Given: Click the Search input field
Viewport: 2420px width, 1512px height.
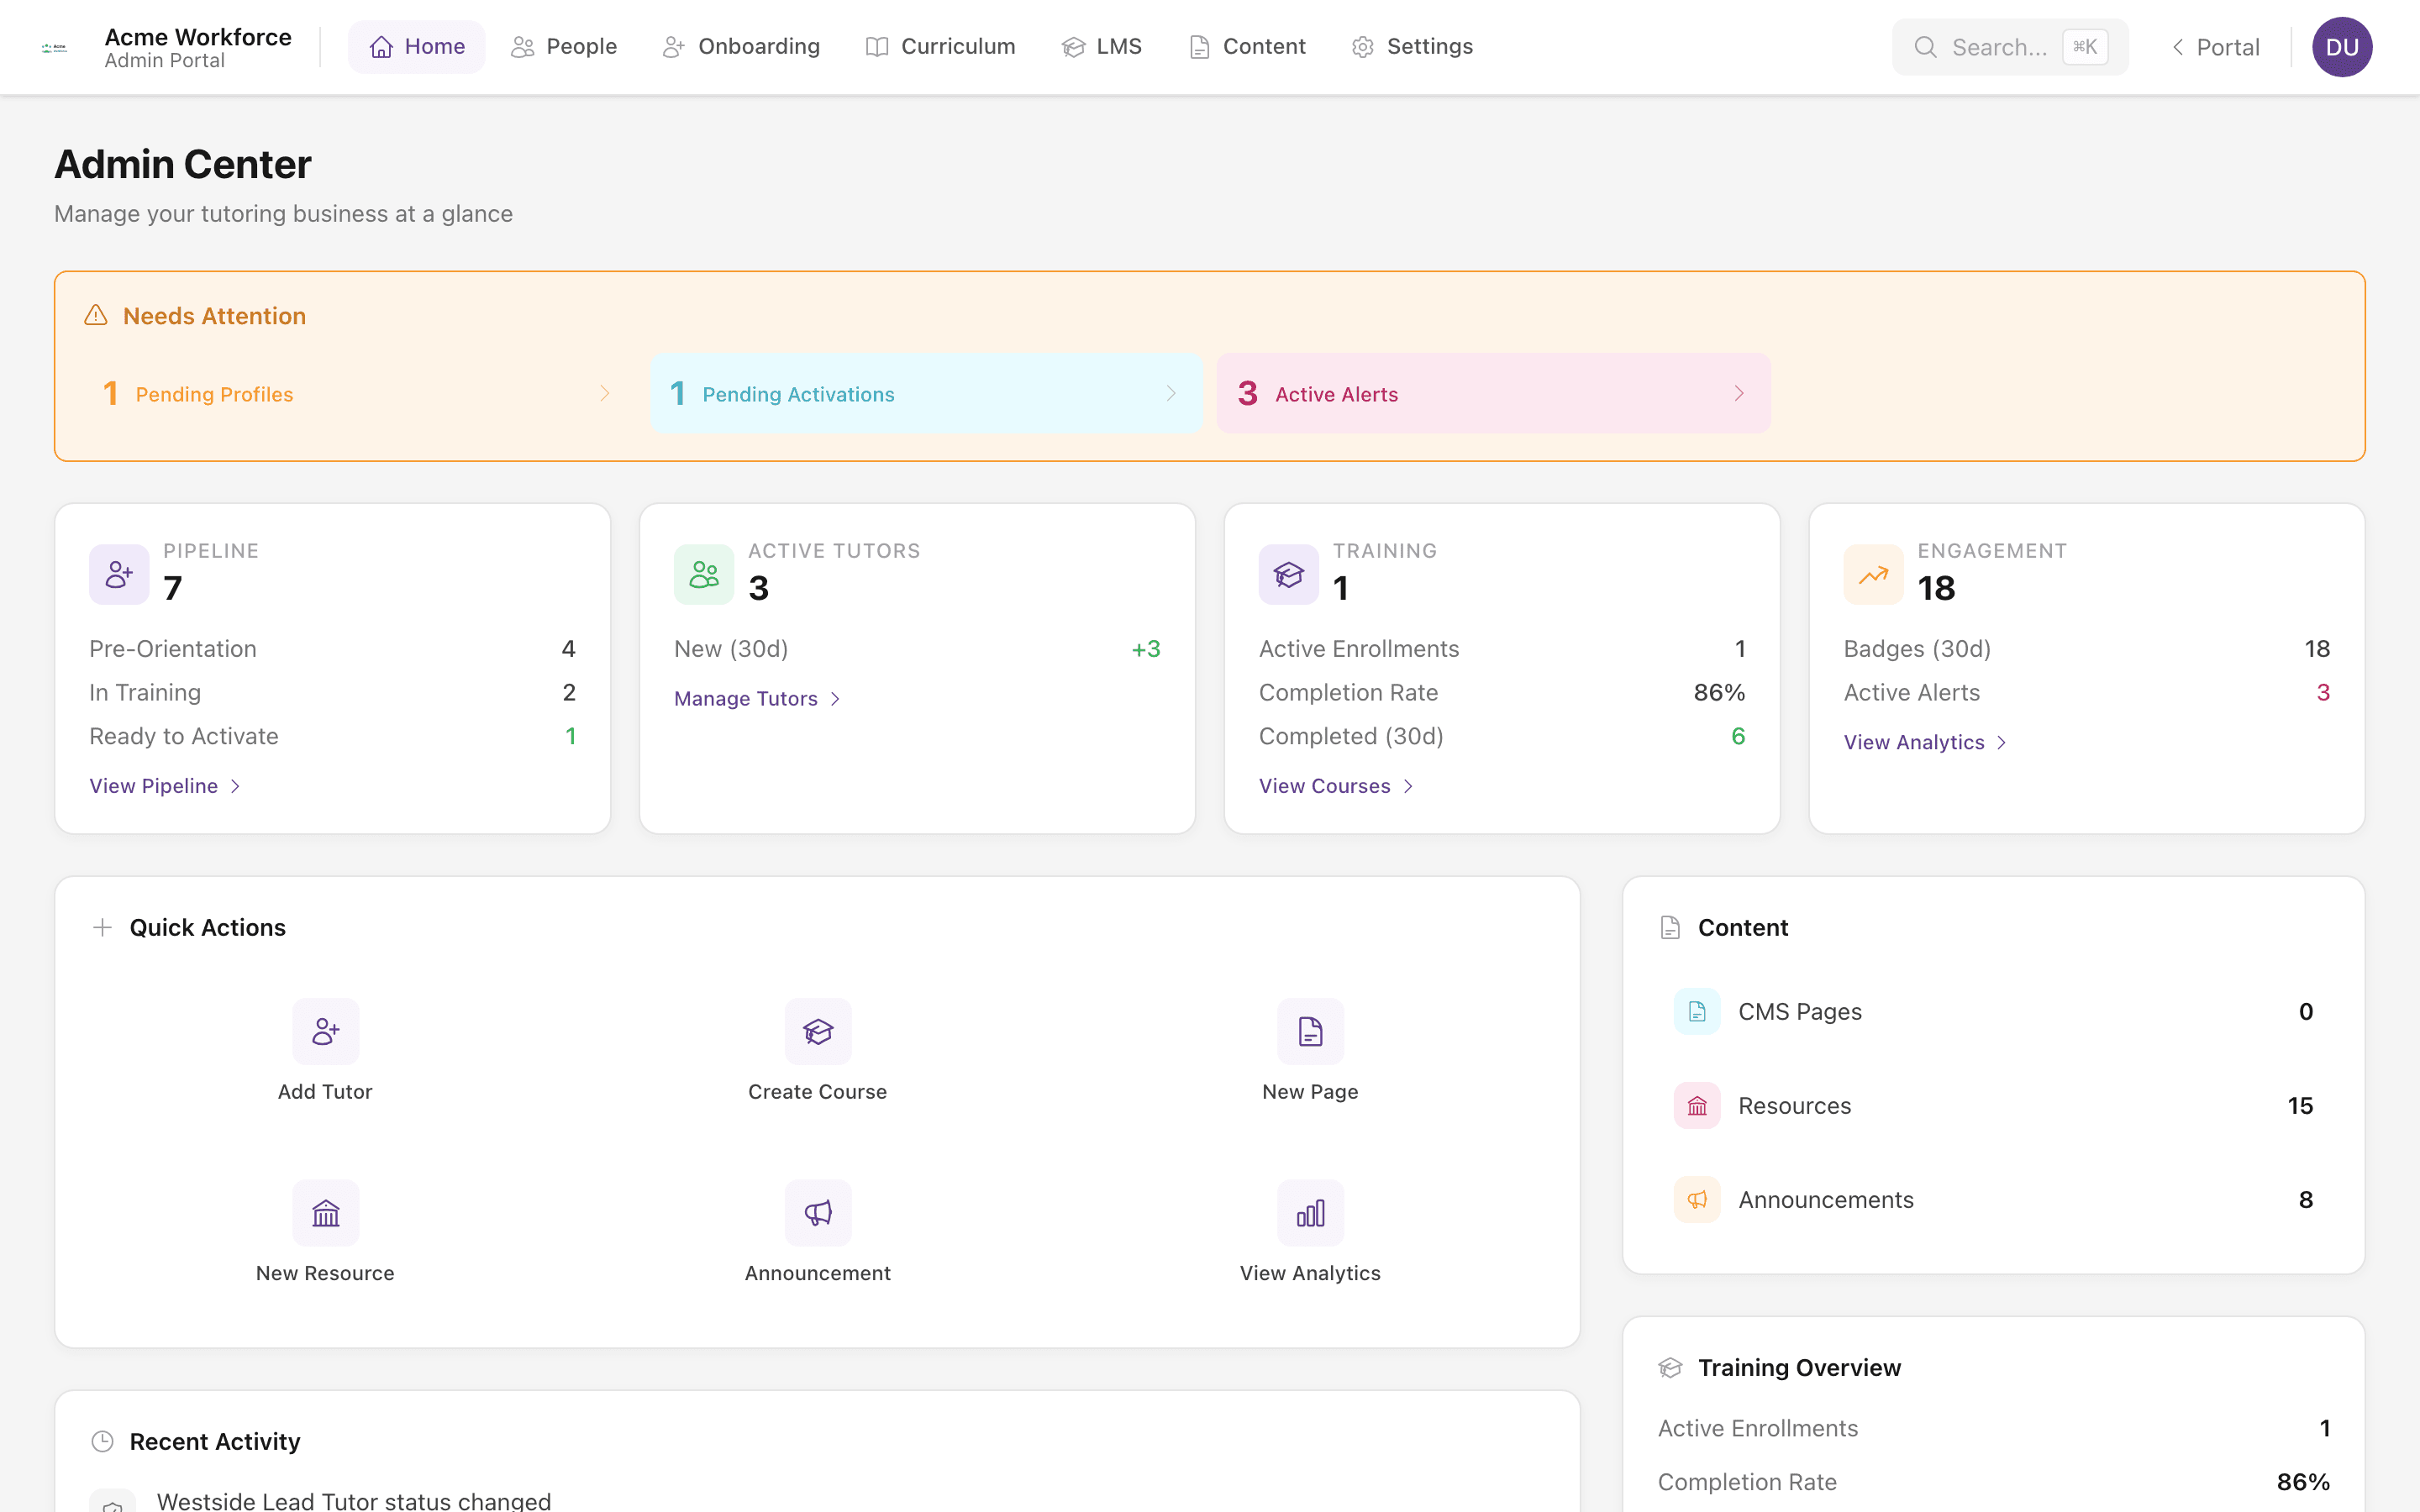Looking at the screenshot, I should (x=2010, y=47).
